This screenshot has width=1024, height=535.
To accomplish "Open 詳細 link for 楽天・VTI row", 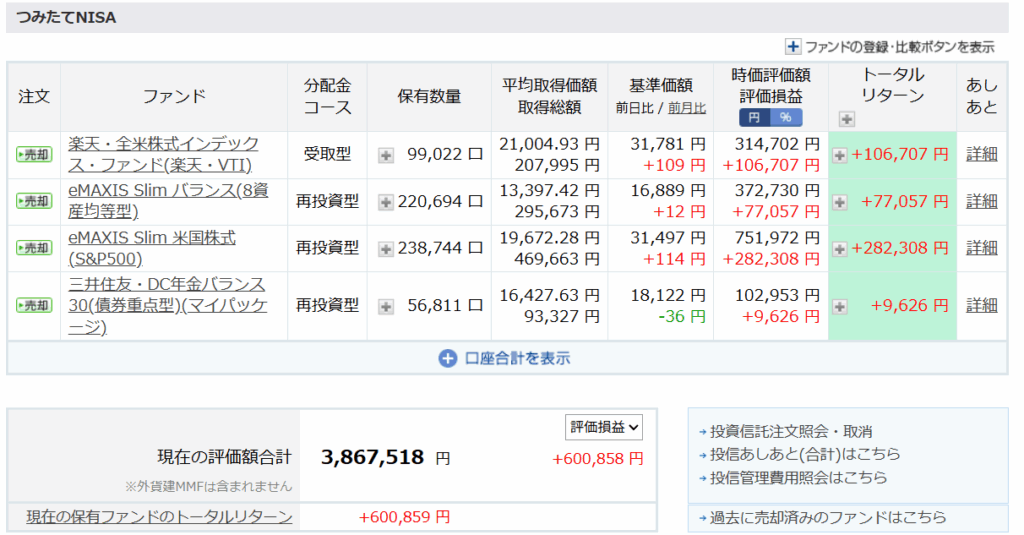I will (982, 154).
